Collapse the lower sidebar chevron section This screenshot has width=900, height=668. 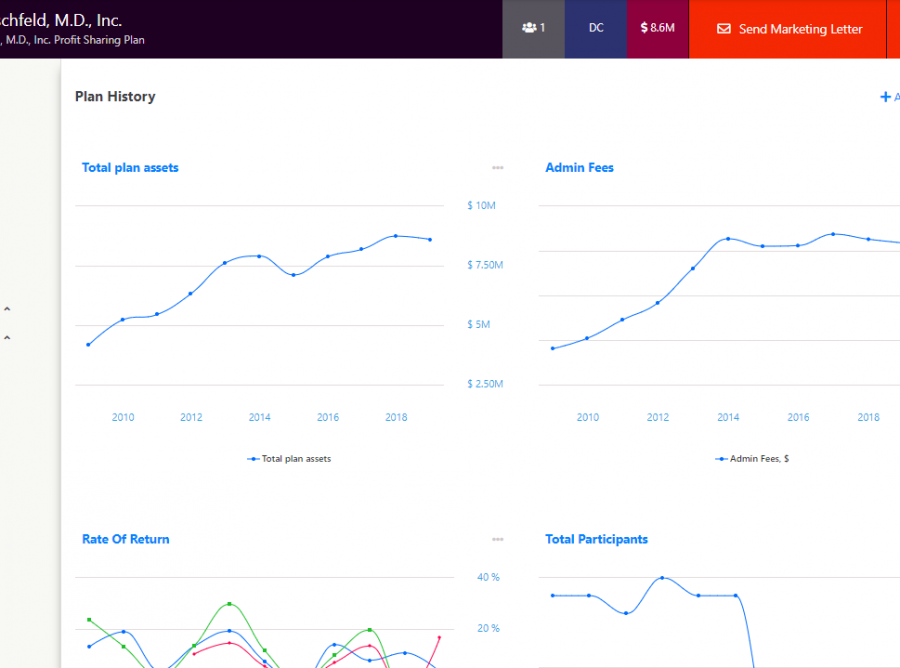click(x=7, y=339)
